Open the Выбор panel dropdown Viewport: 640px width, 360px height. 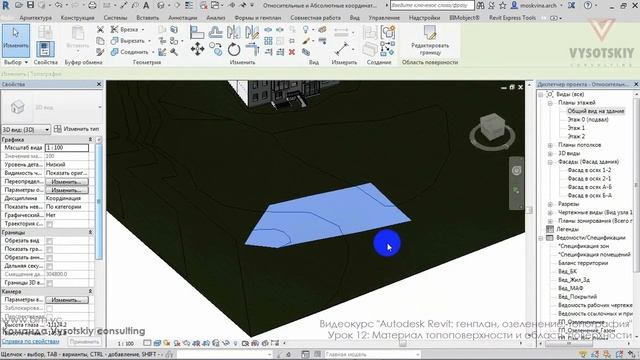click(16, 62)
